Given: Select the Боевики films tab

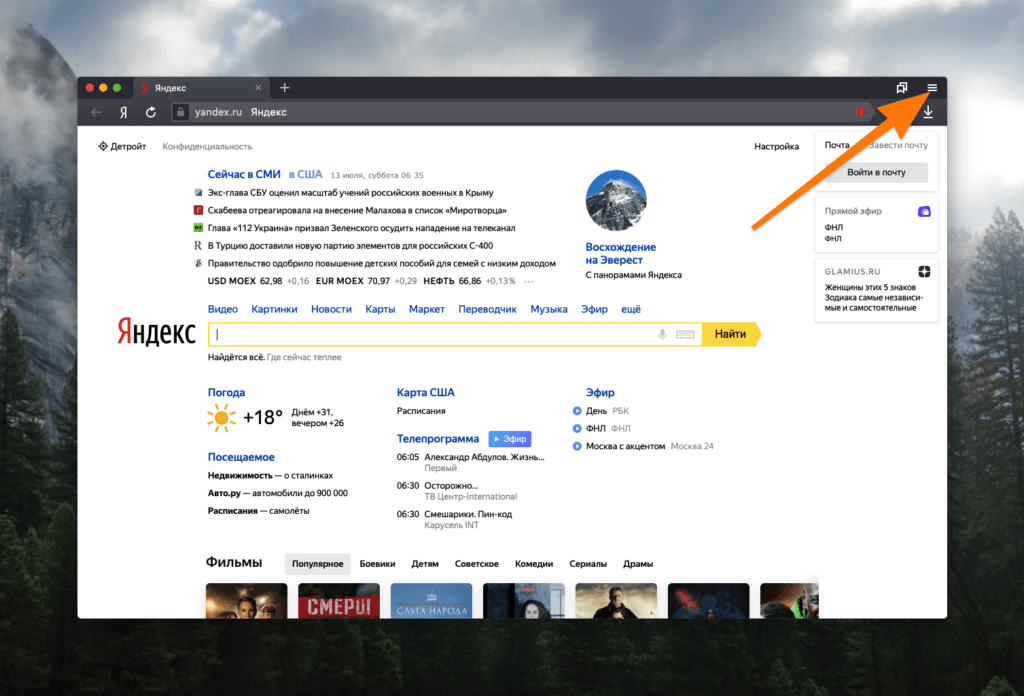Looking at the screenshot, I should point(377,563).
